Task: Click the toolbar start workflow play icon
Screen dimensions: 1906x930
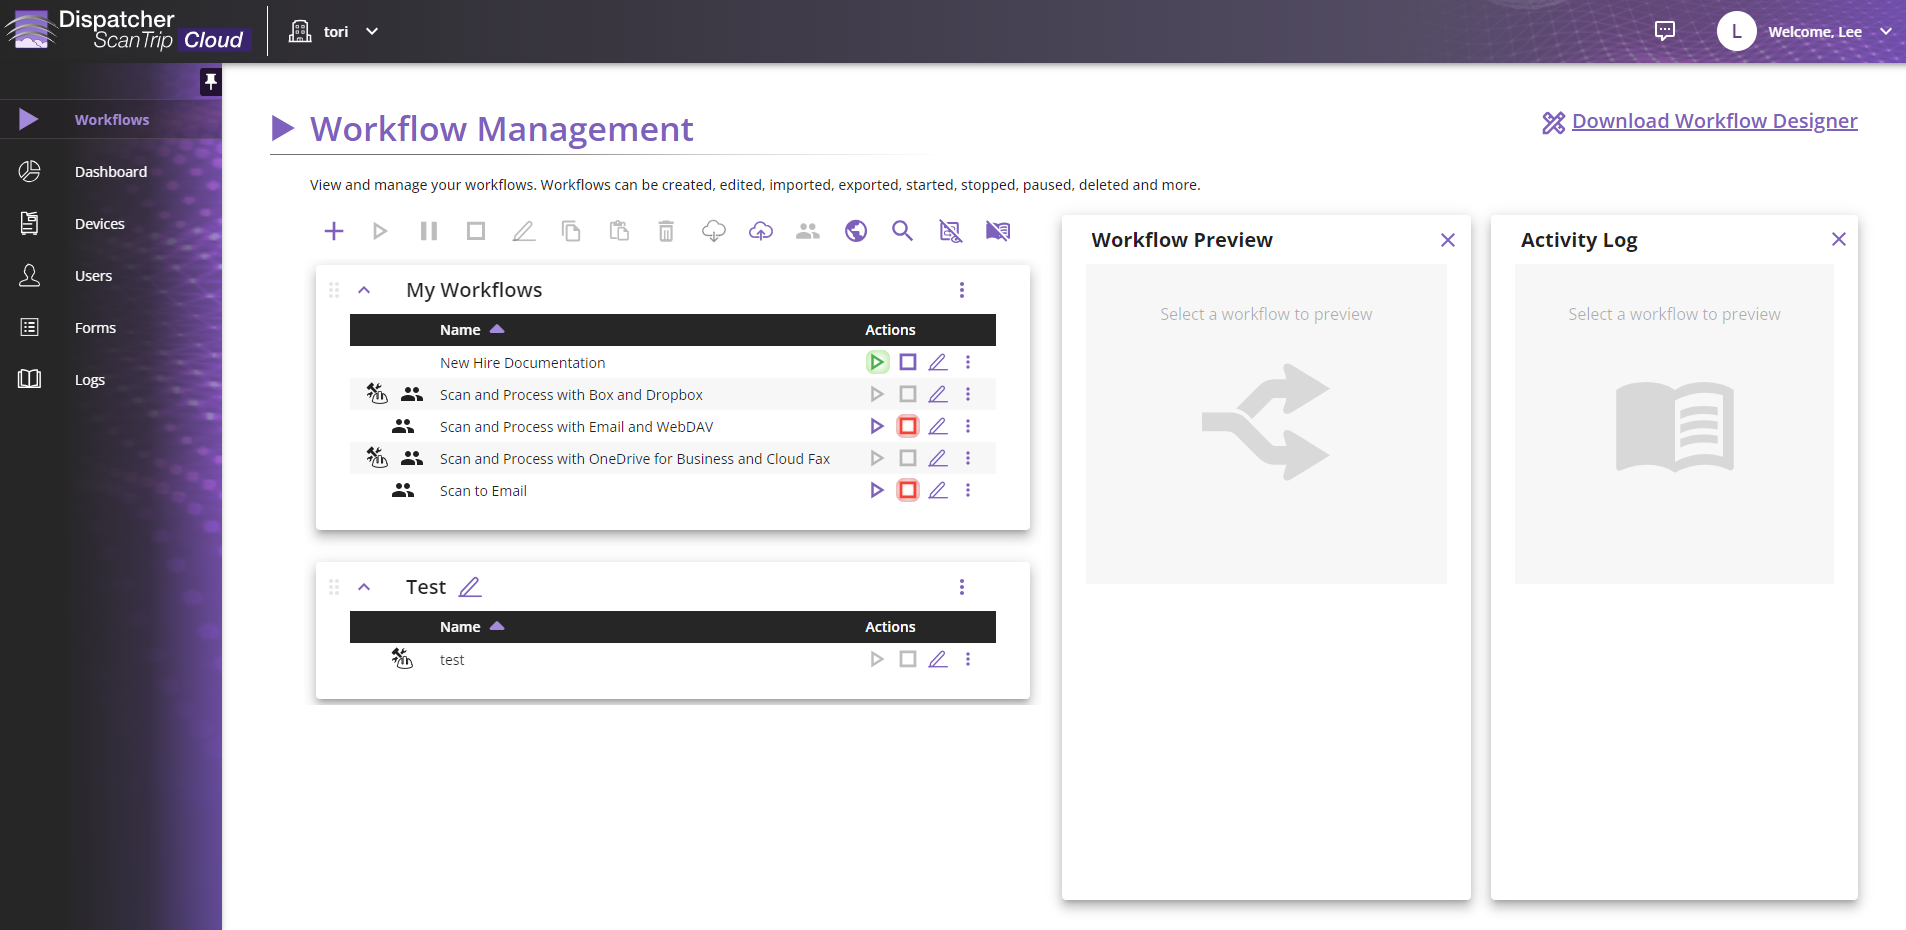Action: pyautogui.click(x=380, y=231)
